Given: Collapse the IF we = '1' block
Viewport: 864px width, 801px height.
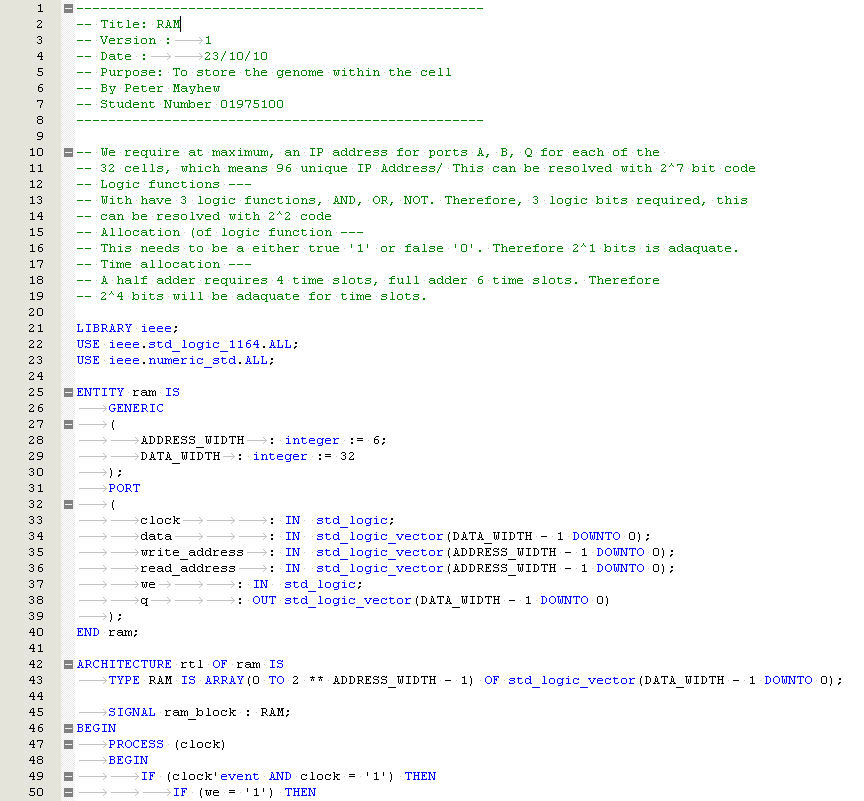Looking at the screenshot, I should coord(67,792).
